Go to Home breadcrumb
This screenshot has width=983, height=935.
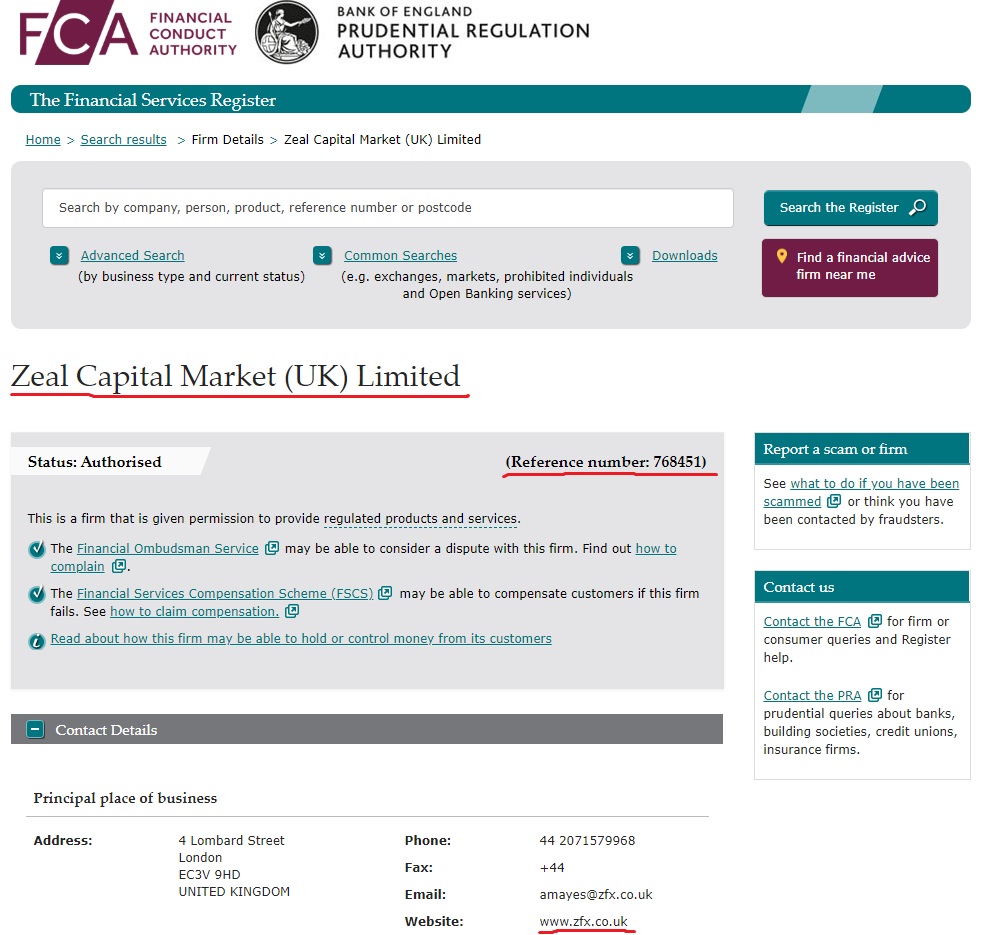pyautogui.click(x=43, y=139)
